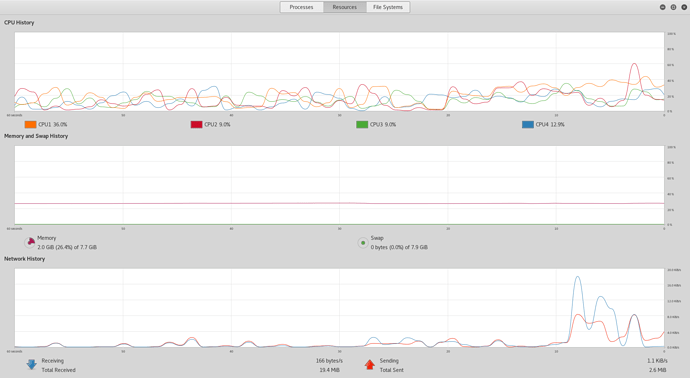Click the Memory pie chart icon
This screenshot has height=378, width=690.
[x=30, y=242]
